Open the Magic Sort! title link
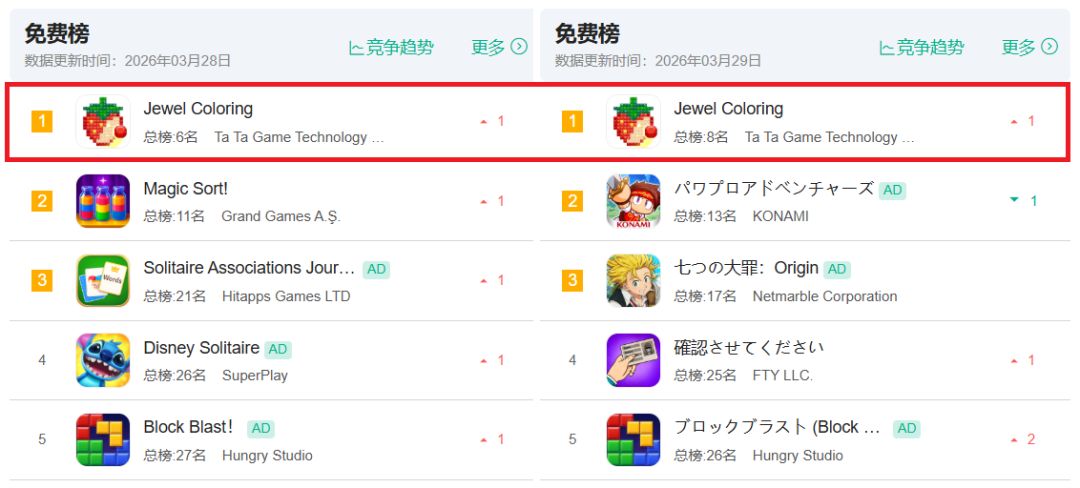 186,189
